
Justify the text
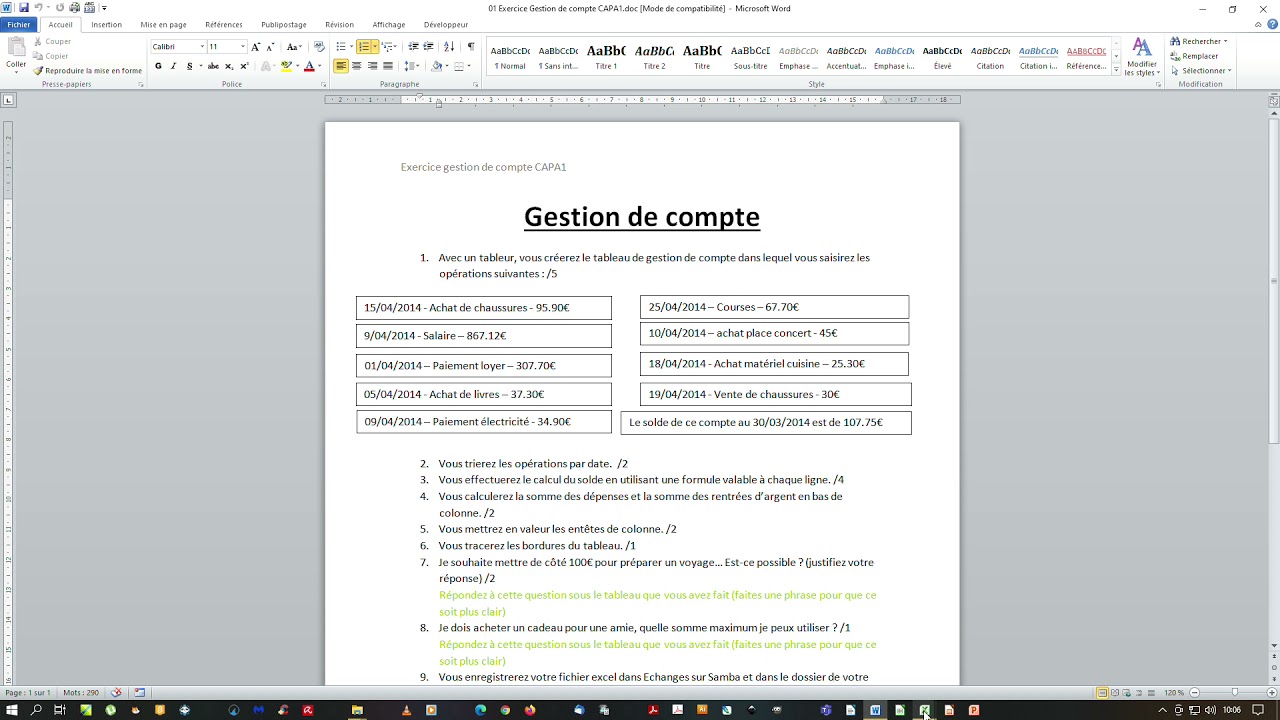click(x=387, y=66)
